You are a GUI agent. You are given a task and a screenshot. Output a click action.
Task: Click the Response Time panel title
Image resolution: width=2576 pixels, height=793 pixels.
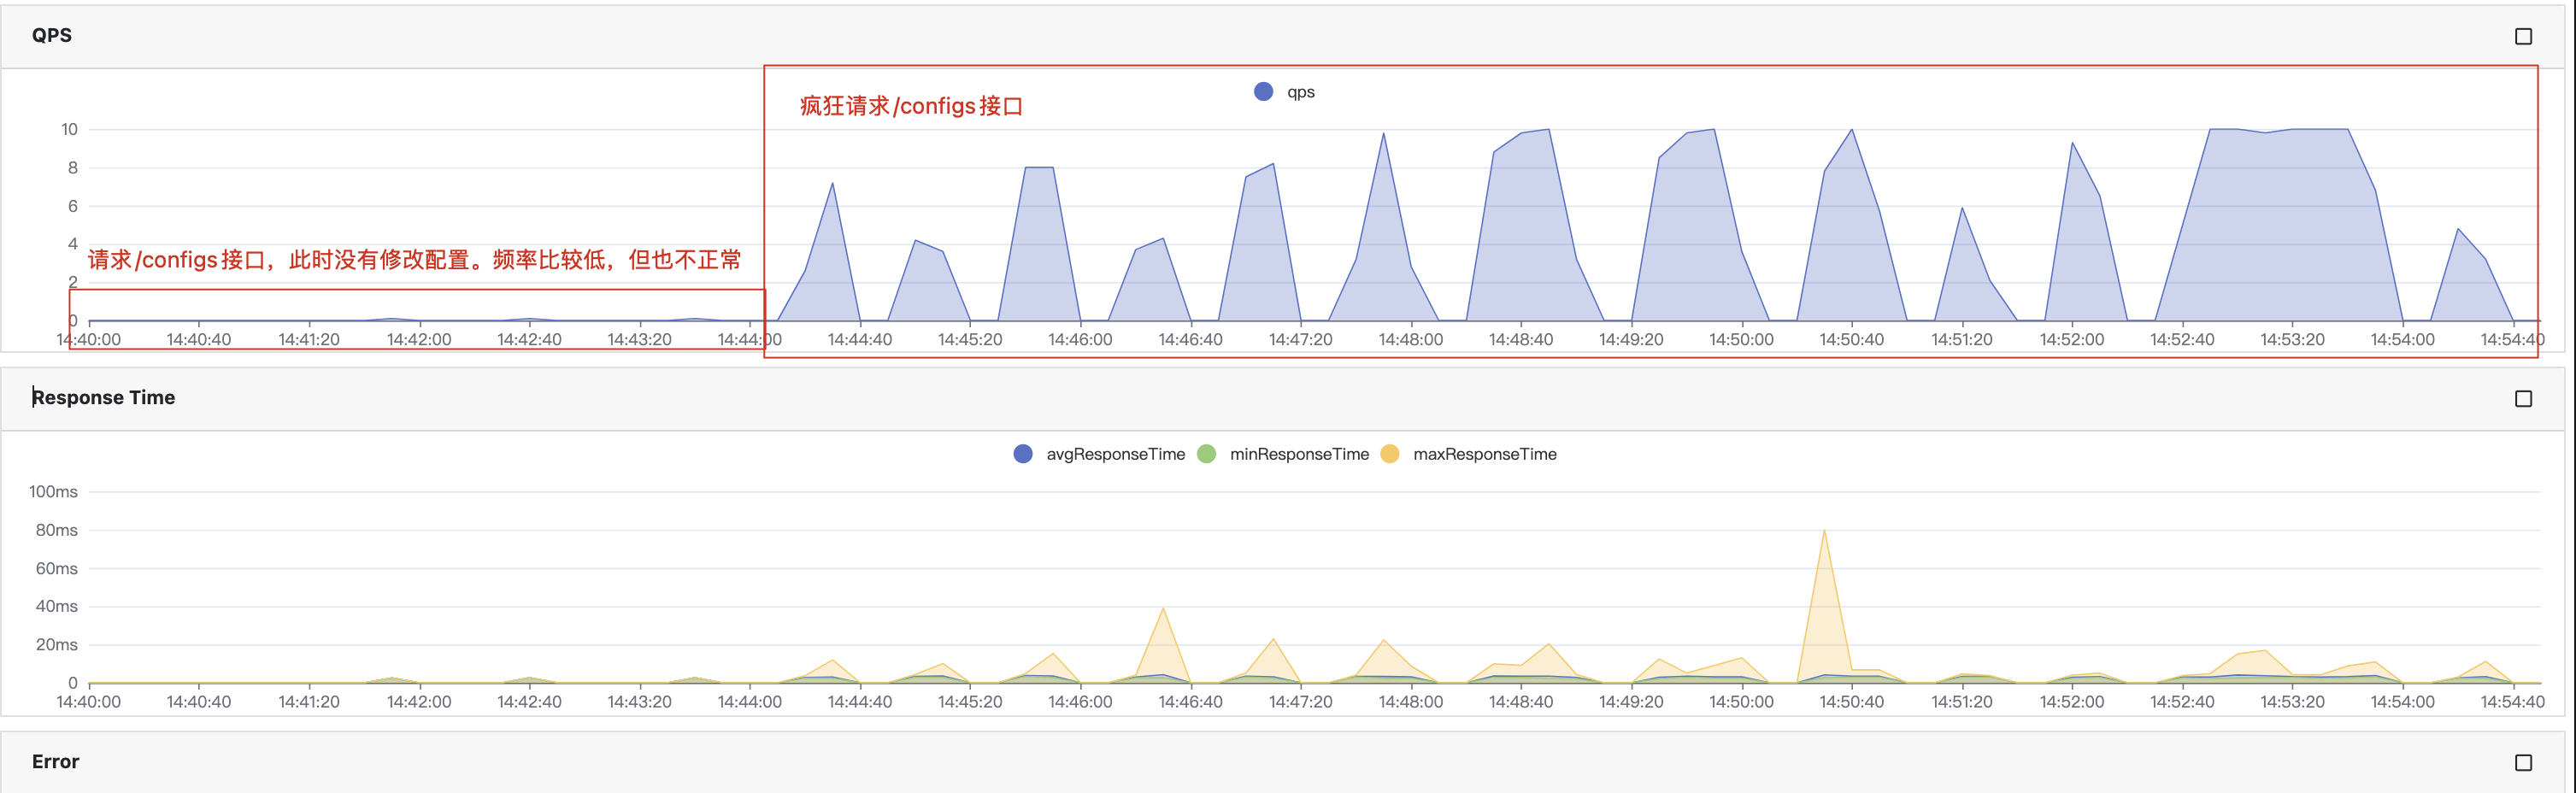tap(103, 397)
